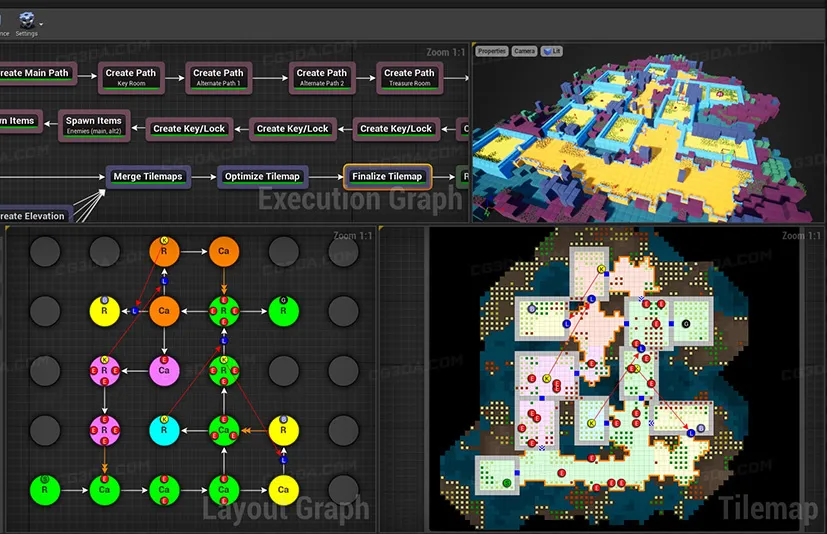827x534 pixels.
Task: Select the Create Elevation node
Action: point(35,215)
